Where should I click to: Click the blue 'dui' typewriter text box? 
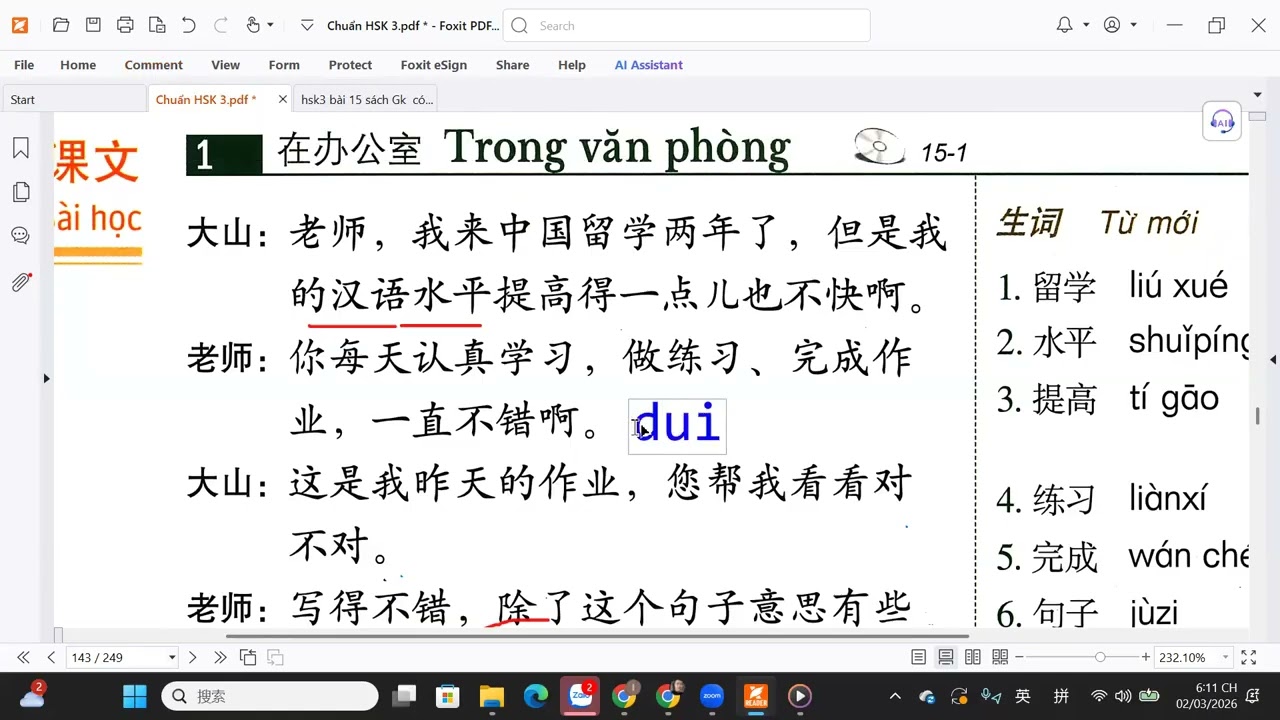(677, 425)
